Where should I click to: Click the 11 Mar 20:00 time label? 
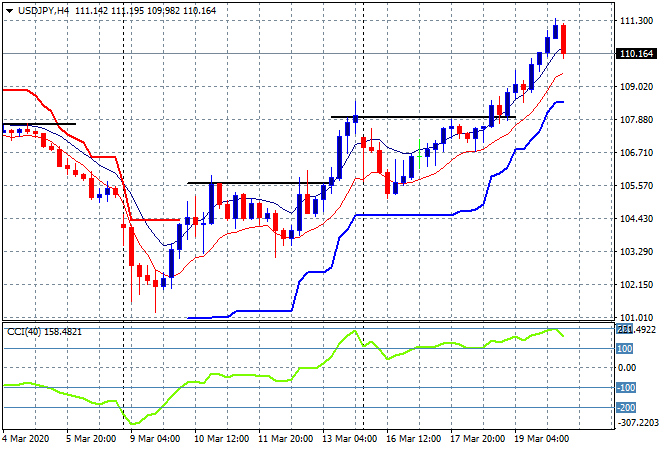coord(285,439)
